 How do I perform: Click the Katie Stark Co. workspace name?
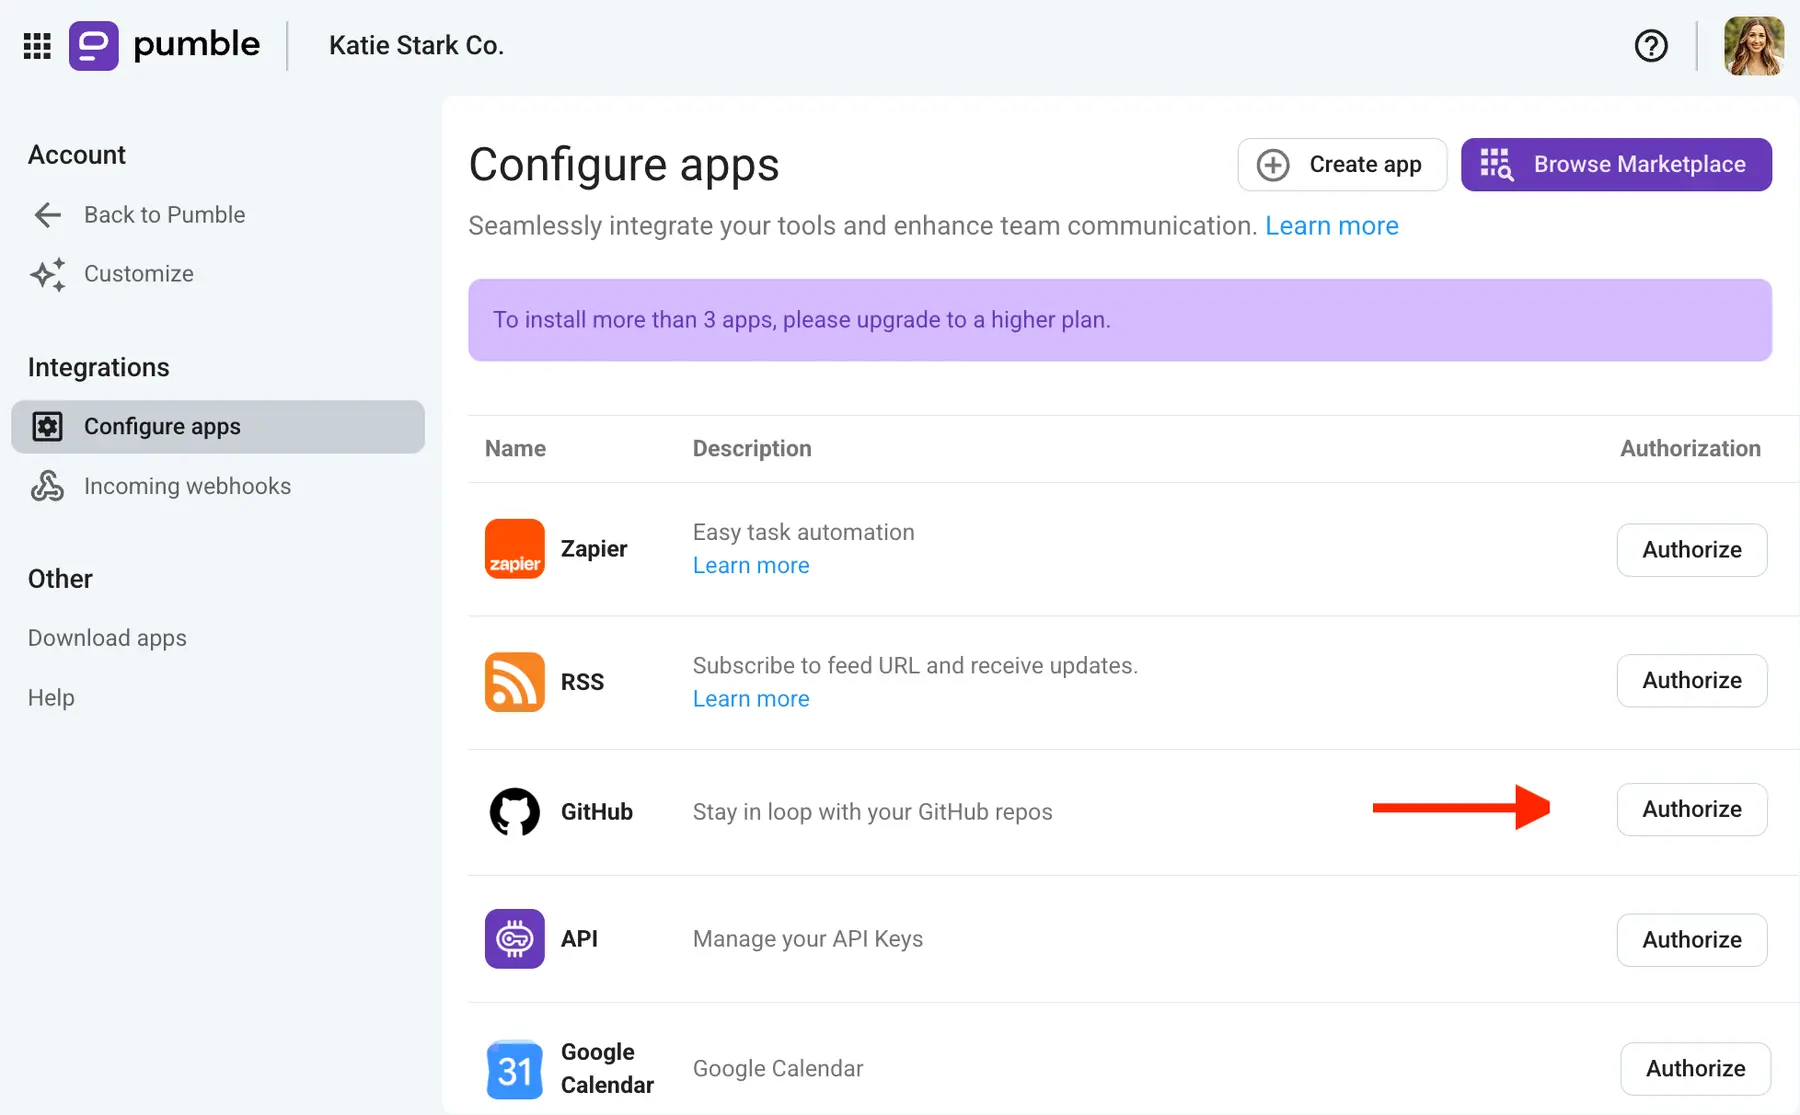pos(416,46)
